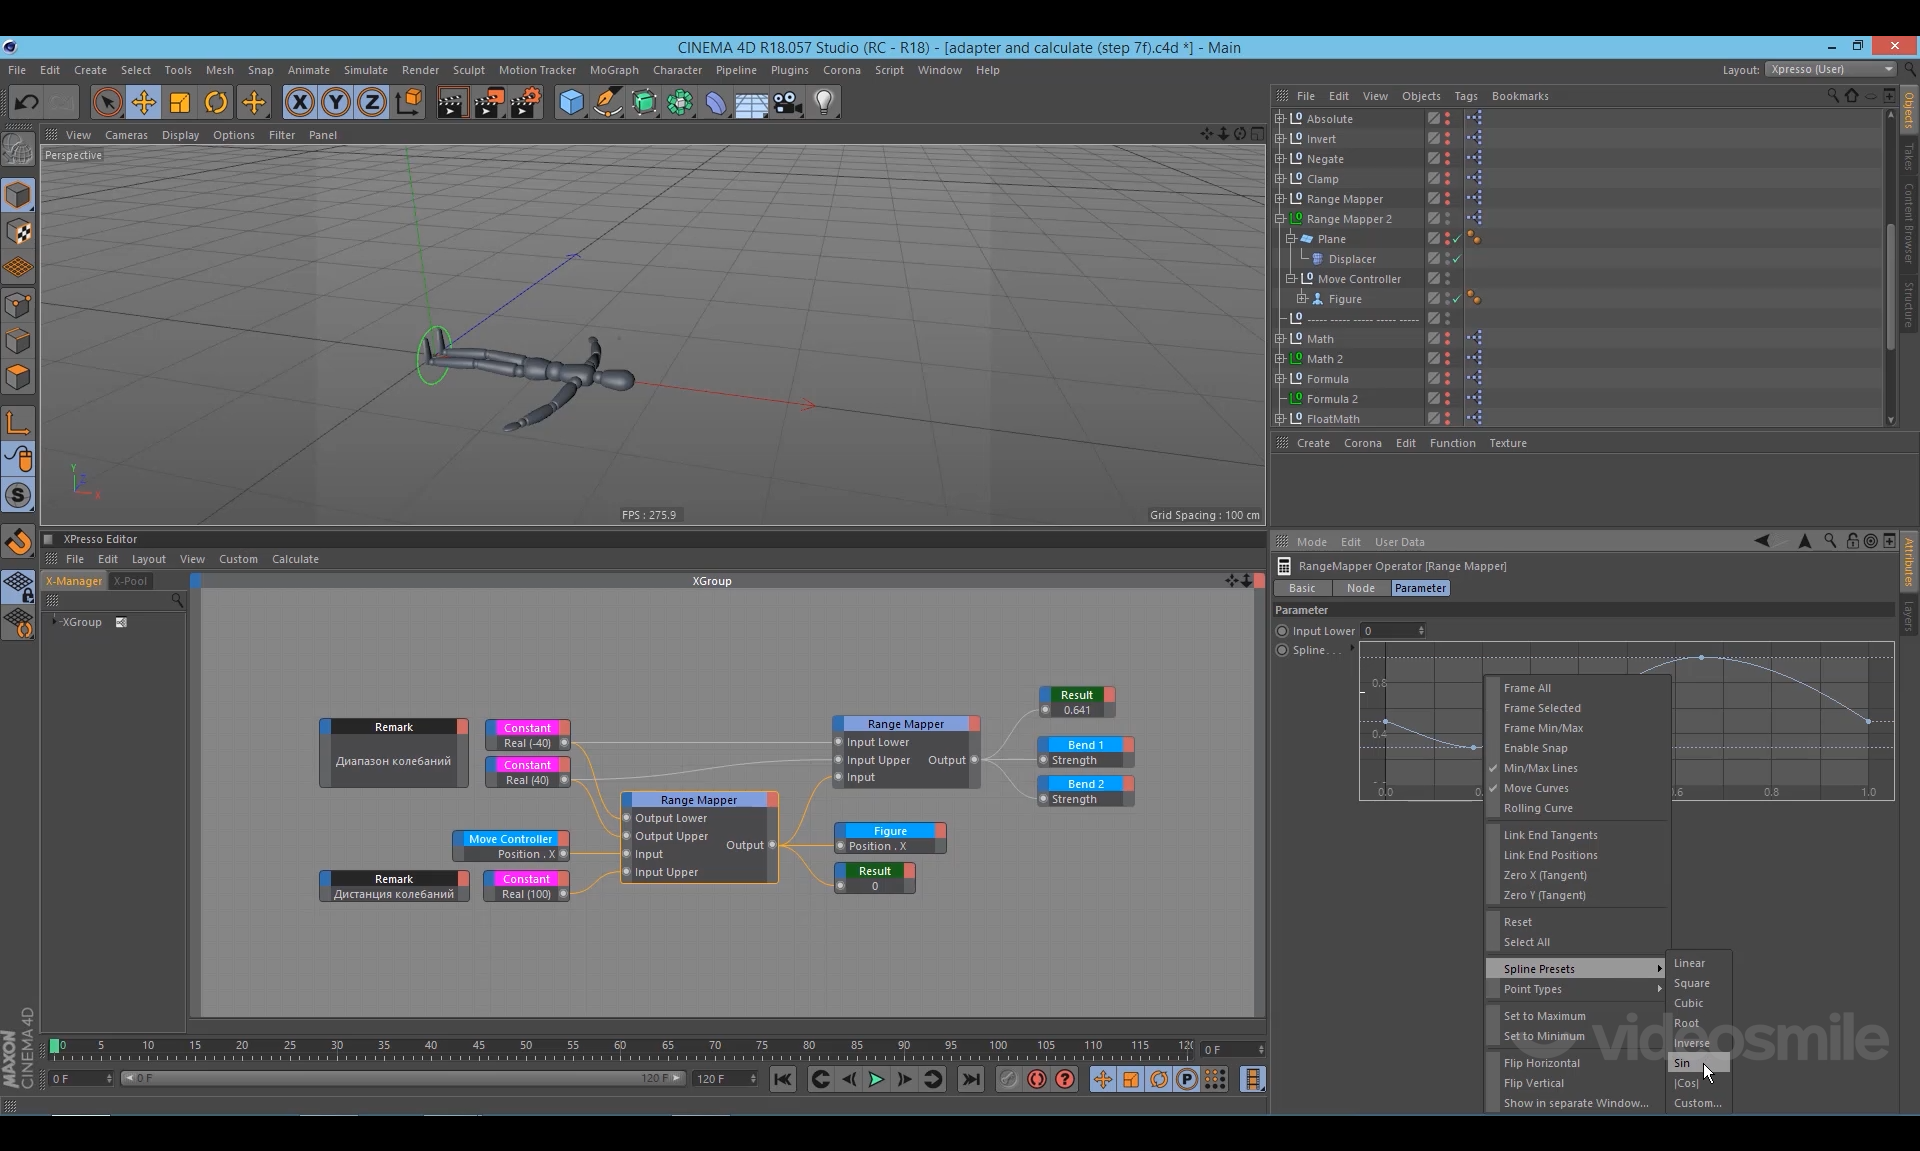Viewport: 1920px width, 1151px height.
Task: Select the Move tool in top toolbar
Action: 143,102
